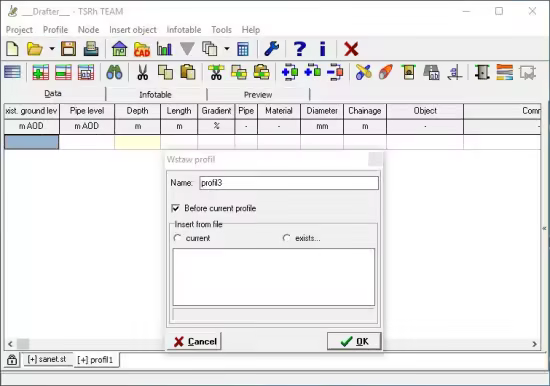This screenshot has height=386, width=550.
Task: Open the Help menu
Action: 251,30
